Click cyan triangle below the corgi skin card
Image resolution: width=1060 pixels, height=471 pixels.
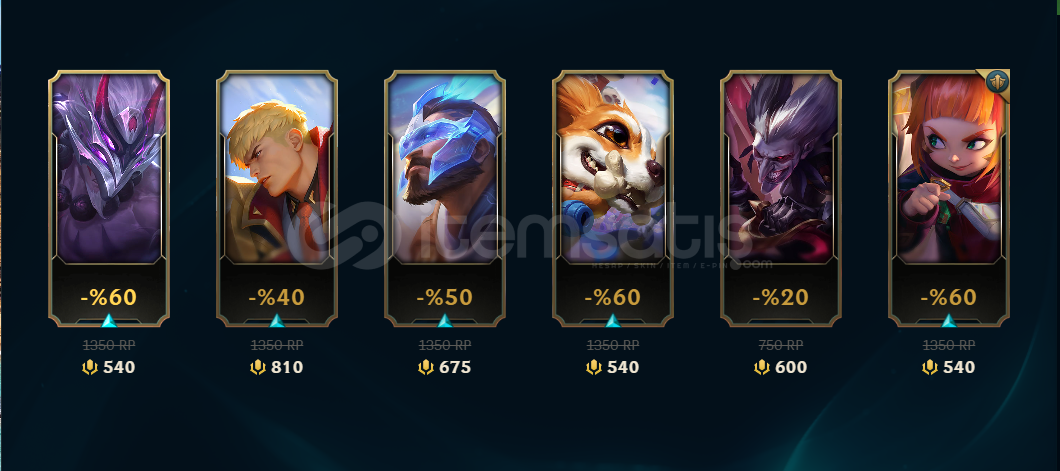click(x=612, y=320)
